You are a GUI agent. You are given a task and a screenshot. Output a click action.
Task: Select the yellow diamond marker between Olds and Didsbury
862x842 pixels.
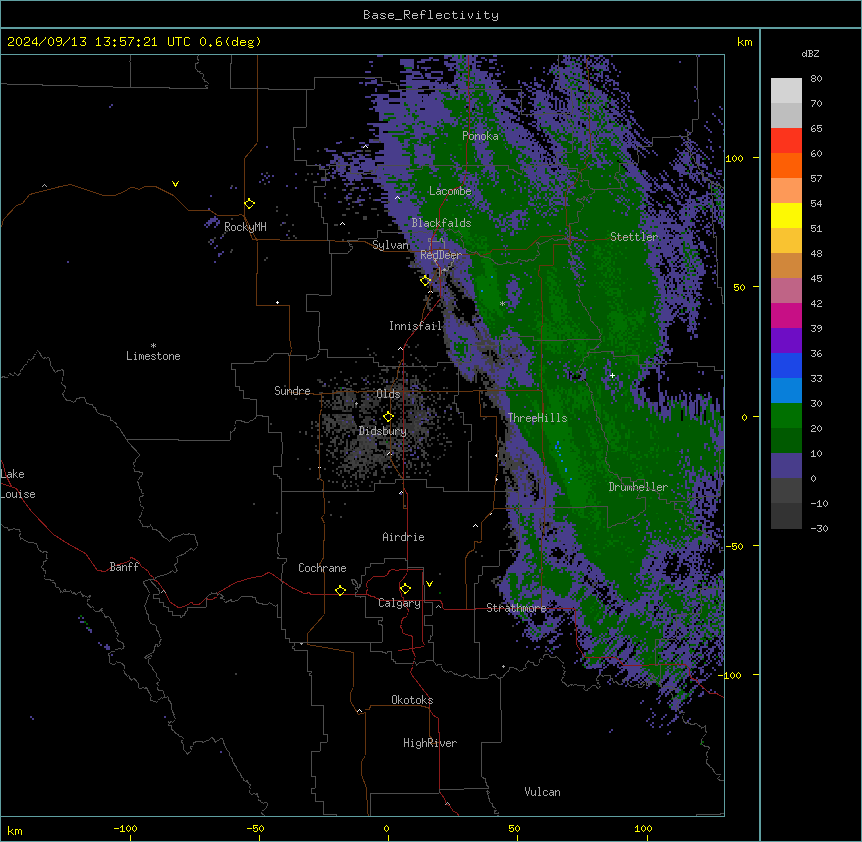[x=388, y=417]
